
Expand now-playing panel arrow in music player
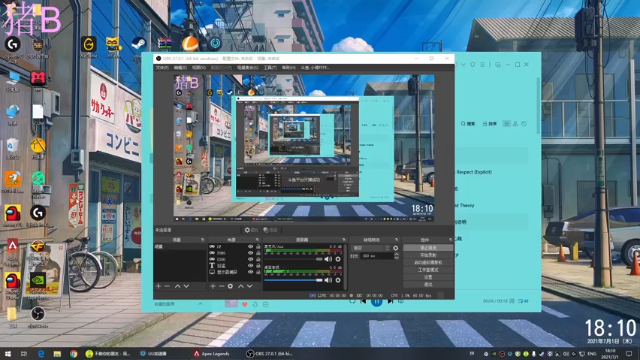200,304
